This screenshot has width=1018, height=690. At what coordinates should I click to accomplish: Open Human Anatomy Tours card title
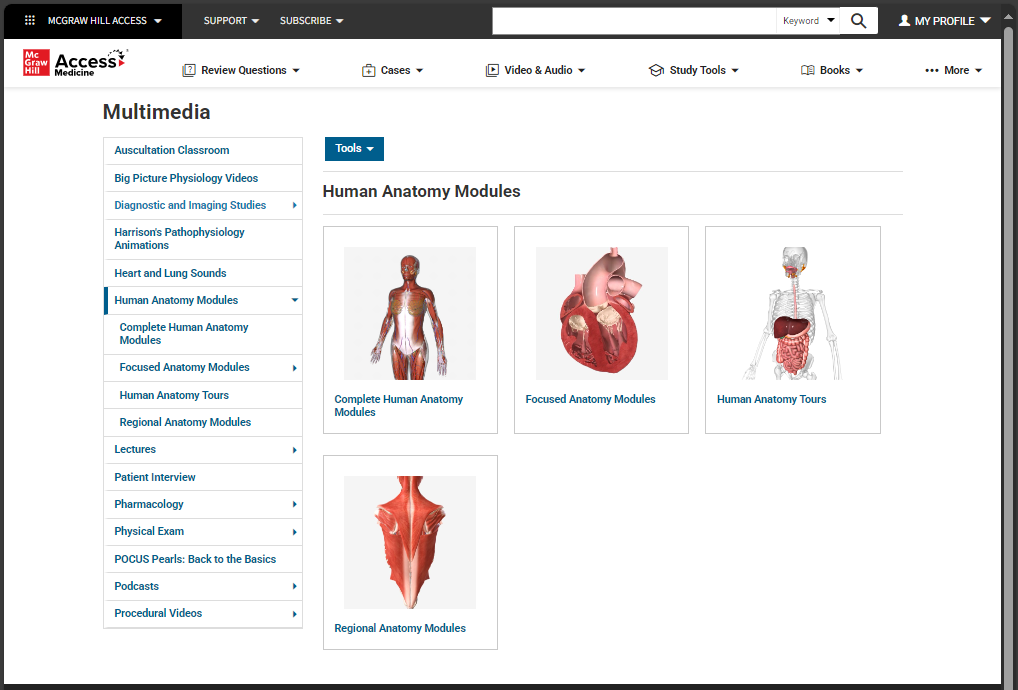point(771,399)
